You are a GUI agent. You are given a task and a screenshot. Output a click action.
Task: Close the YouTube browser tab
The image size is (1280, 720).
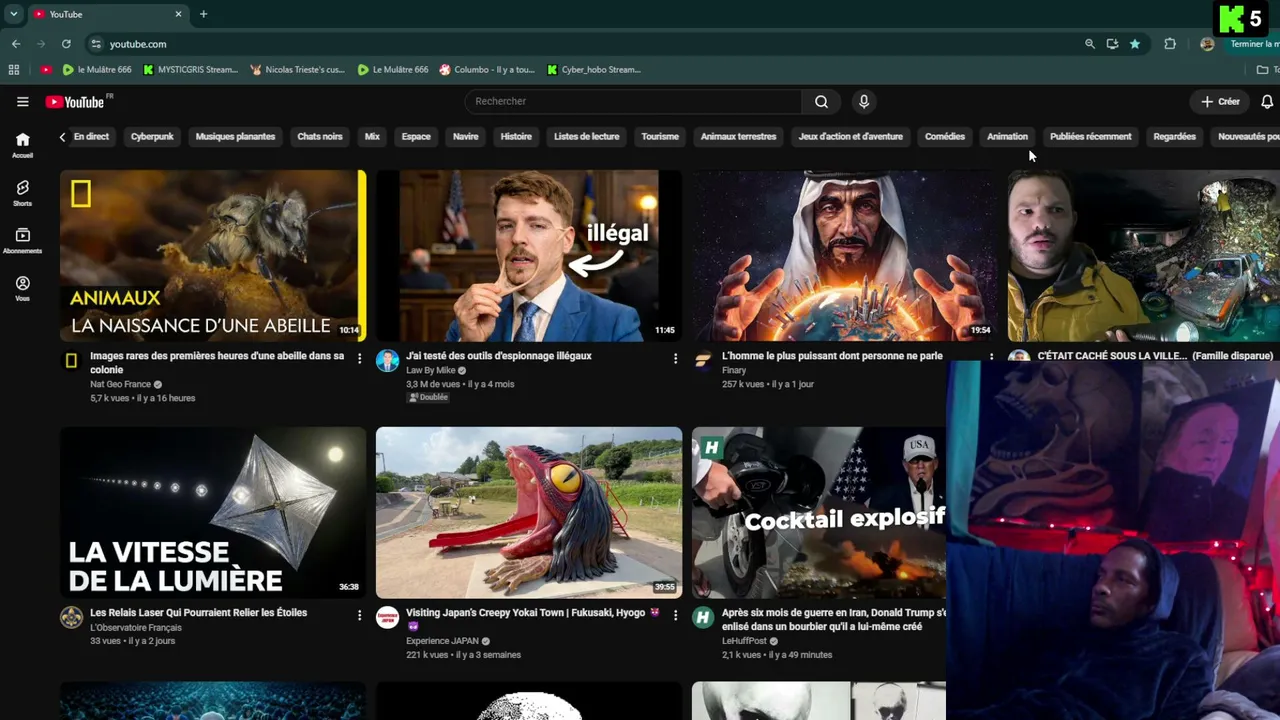pos(178,14)
